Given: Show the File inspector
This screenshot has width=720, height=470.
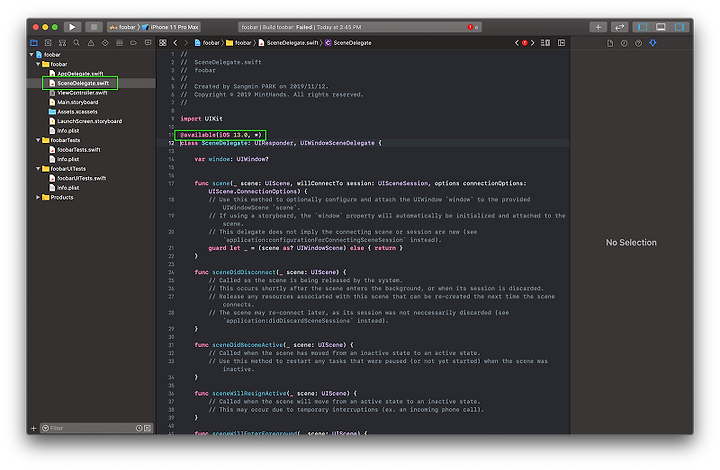Looking at the screenshot, I should pyautogui.click(x=610, y=43).
